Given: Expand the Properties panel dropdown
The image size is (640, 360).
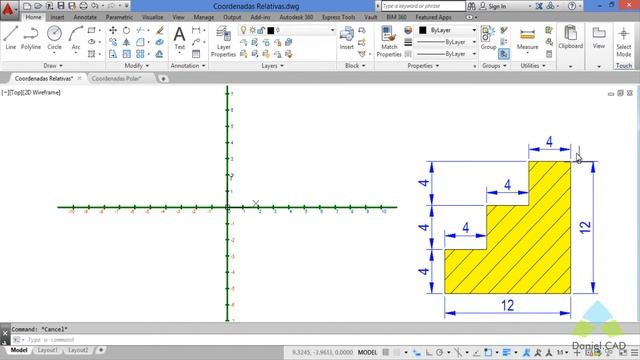Looking at the screenshot, I should (423, 66).
